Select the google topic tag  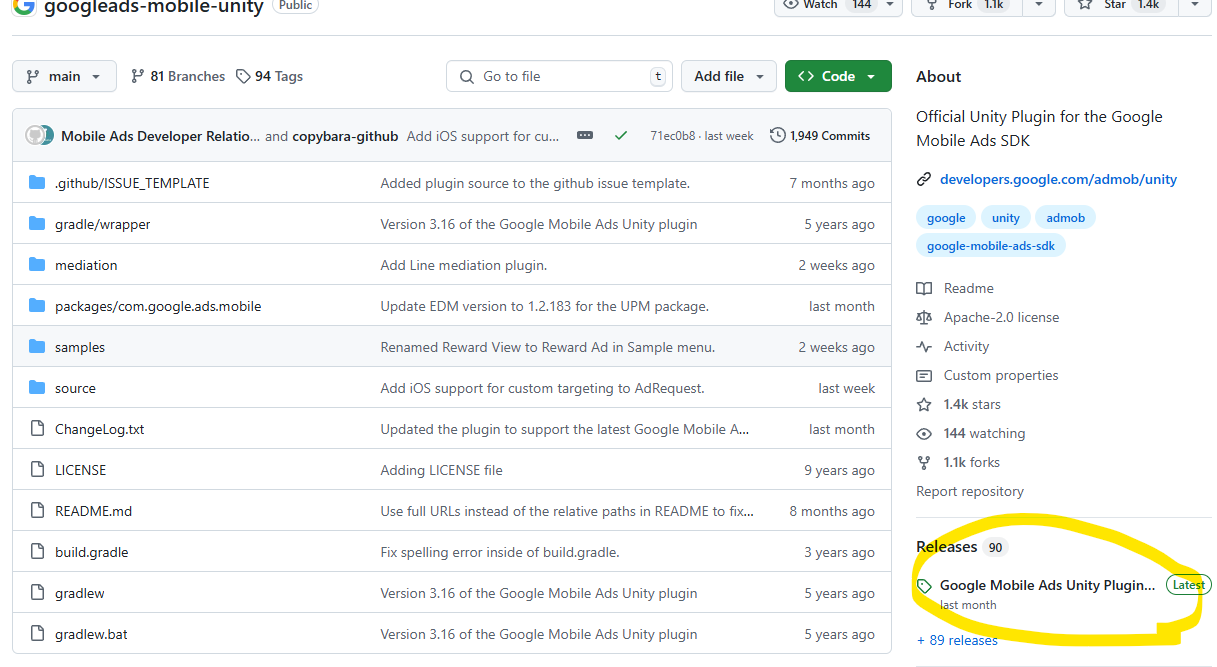(946, 218)
